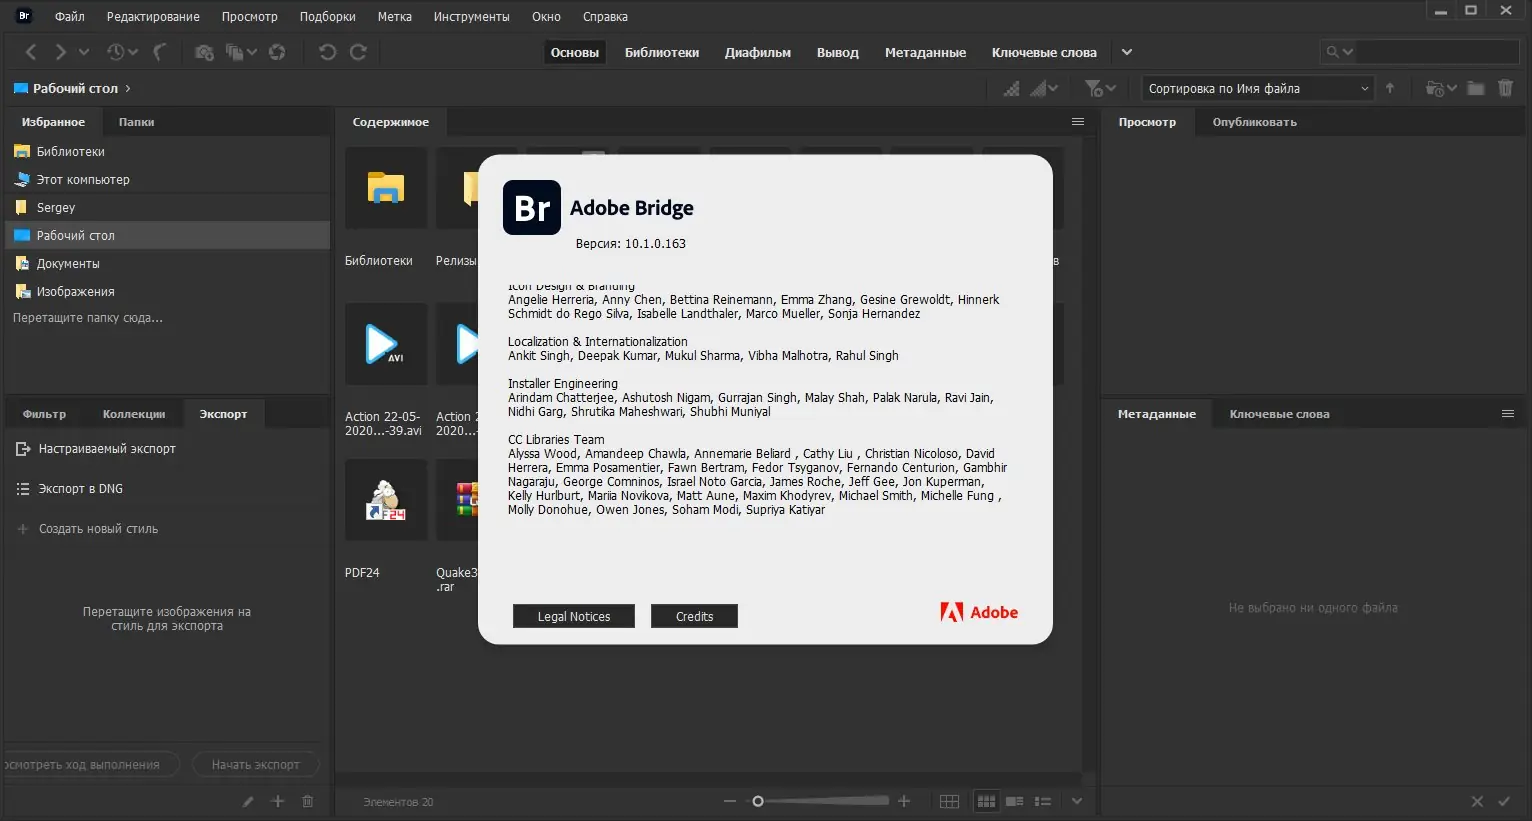The width and height of the screenshot is (1532, 821).
Task: Expand the workspace switcher chevron
Action: (x=1127, y=52)
